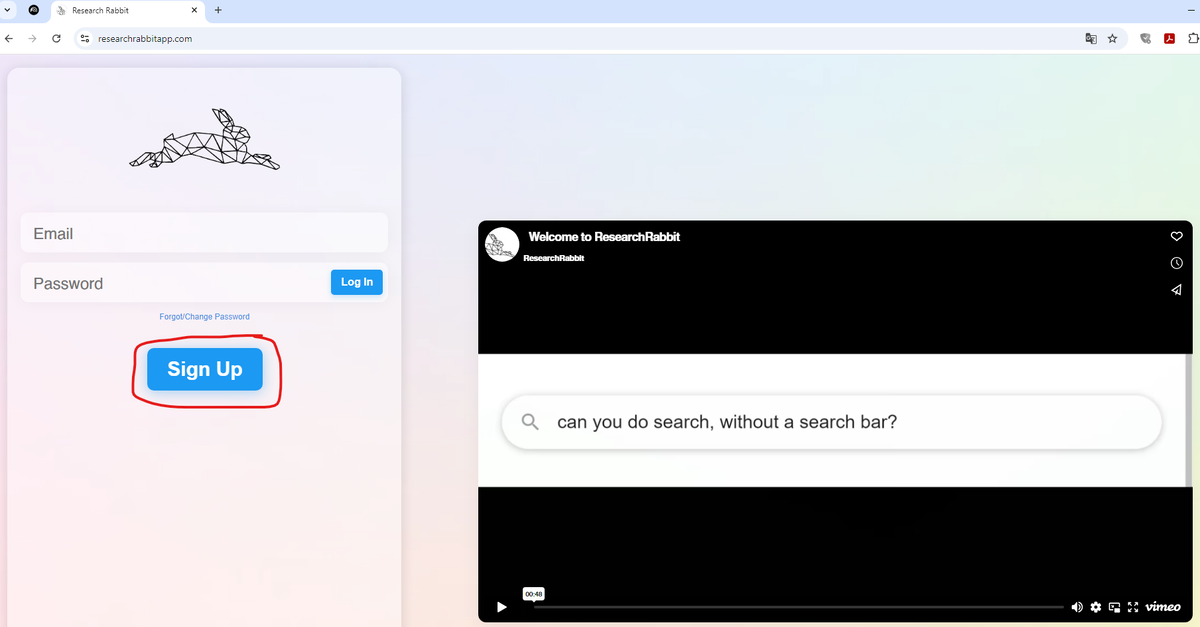Open Vimeo player settings gear

(1096, 607)
